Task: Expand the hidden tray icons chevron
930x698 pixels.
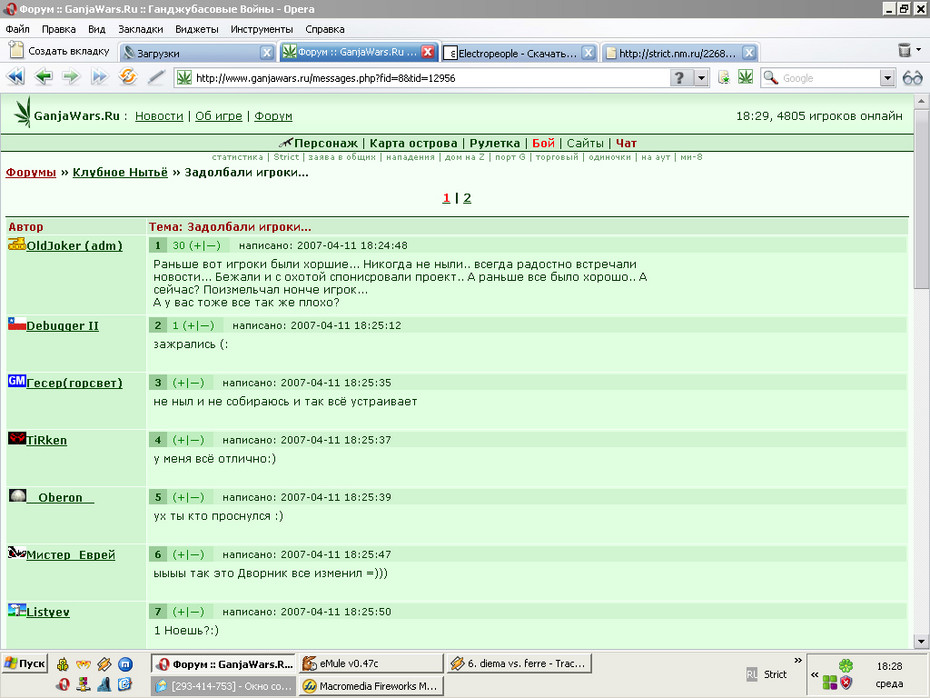Action: (814, 674)
